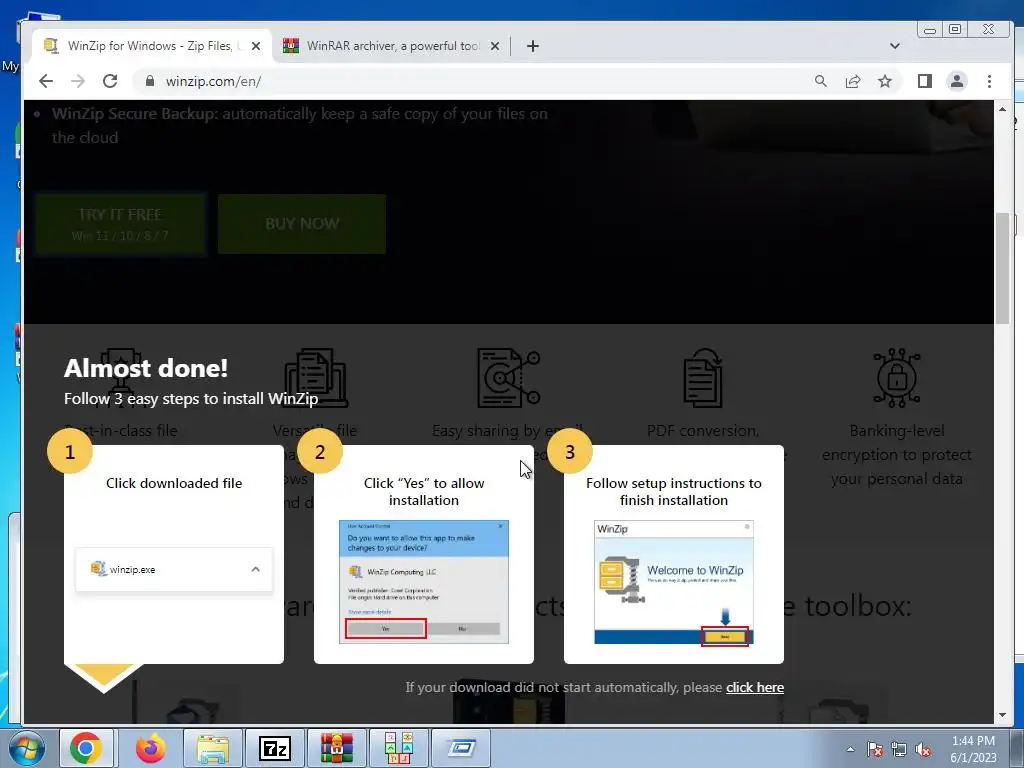The height and width of the screenshot is (768, 1024).
Task: Click the encryption padlock feature icon
Action: coord(897,377)
